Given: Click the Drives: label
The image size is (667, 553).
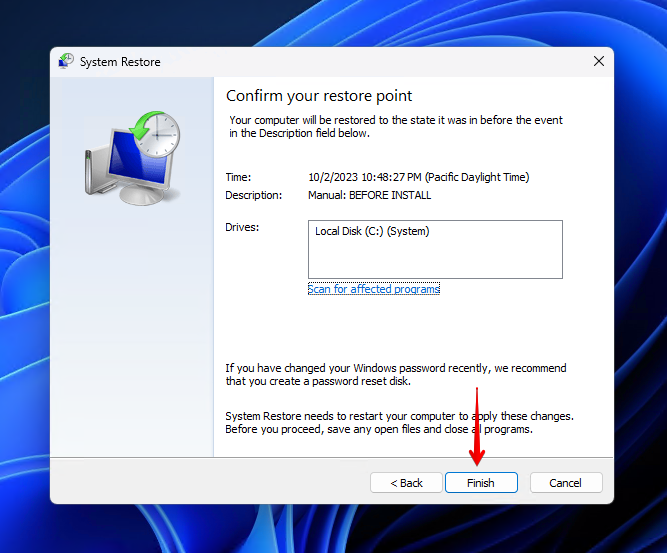Looking at the screenshot, I should [242, 227].
